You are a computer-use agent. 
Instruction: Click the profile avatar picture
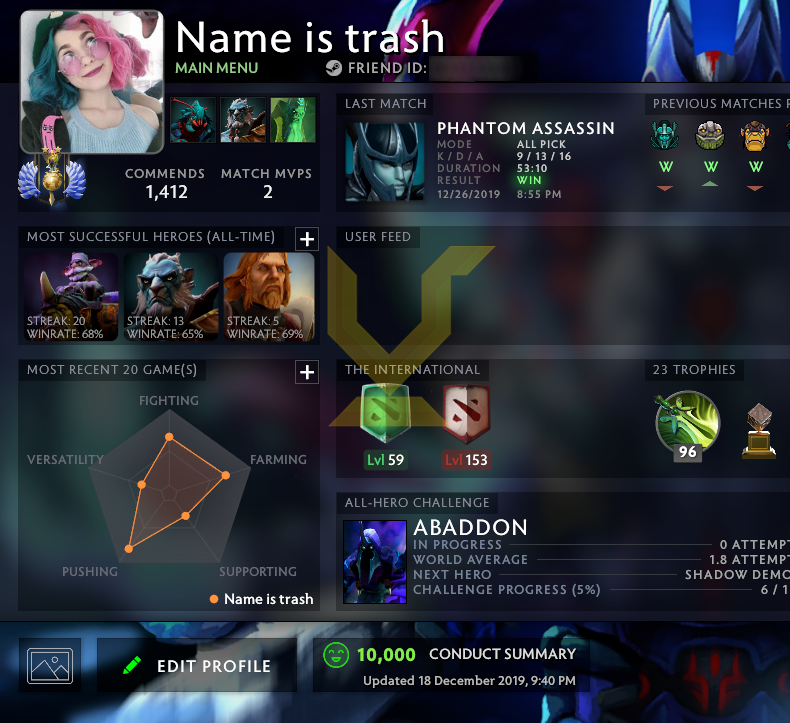(92, 82)
